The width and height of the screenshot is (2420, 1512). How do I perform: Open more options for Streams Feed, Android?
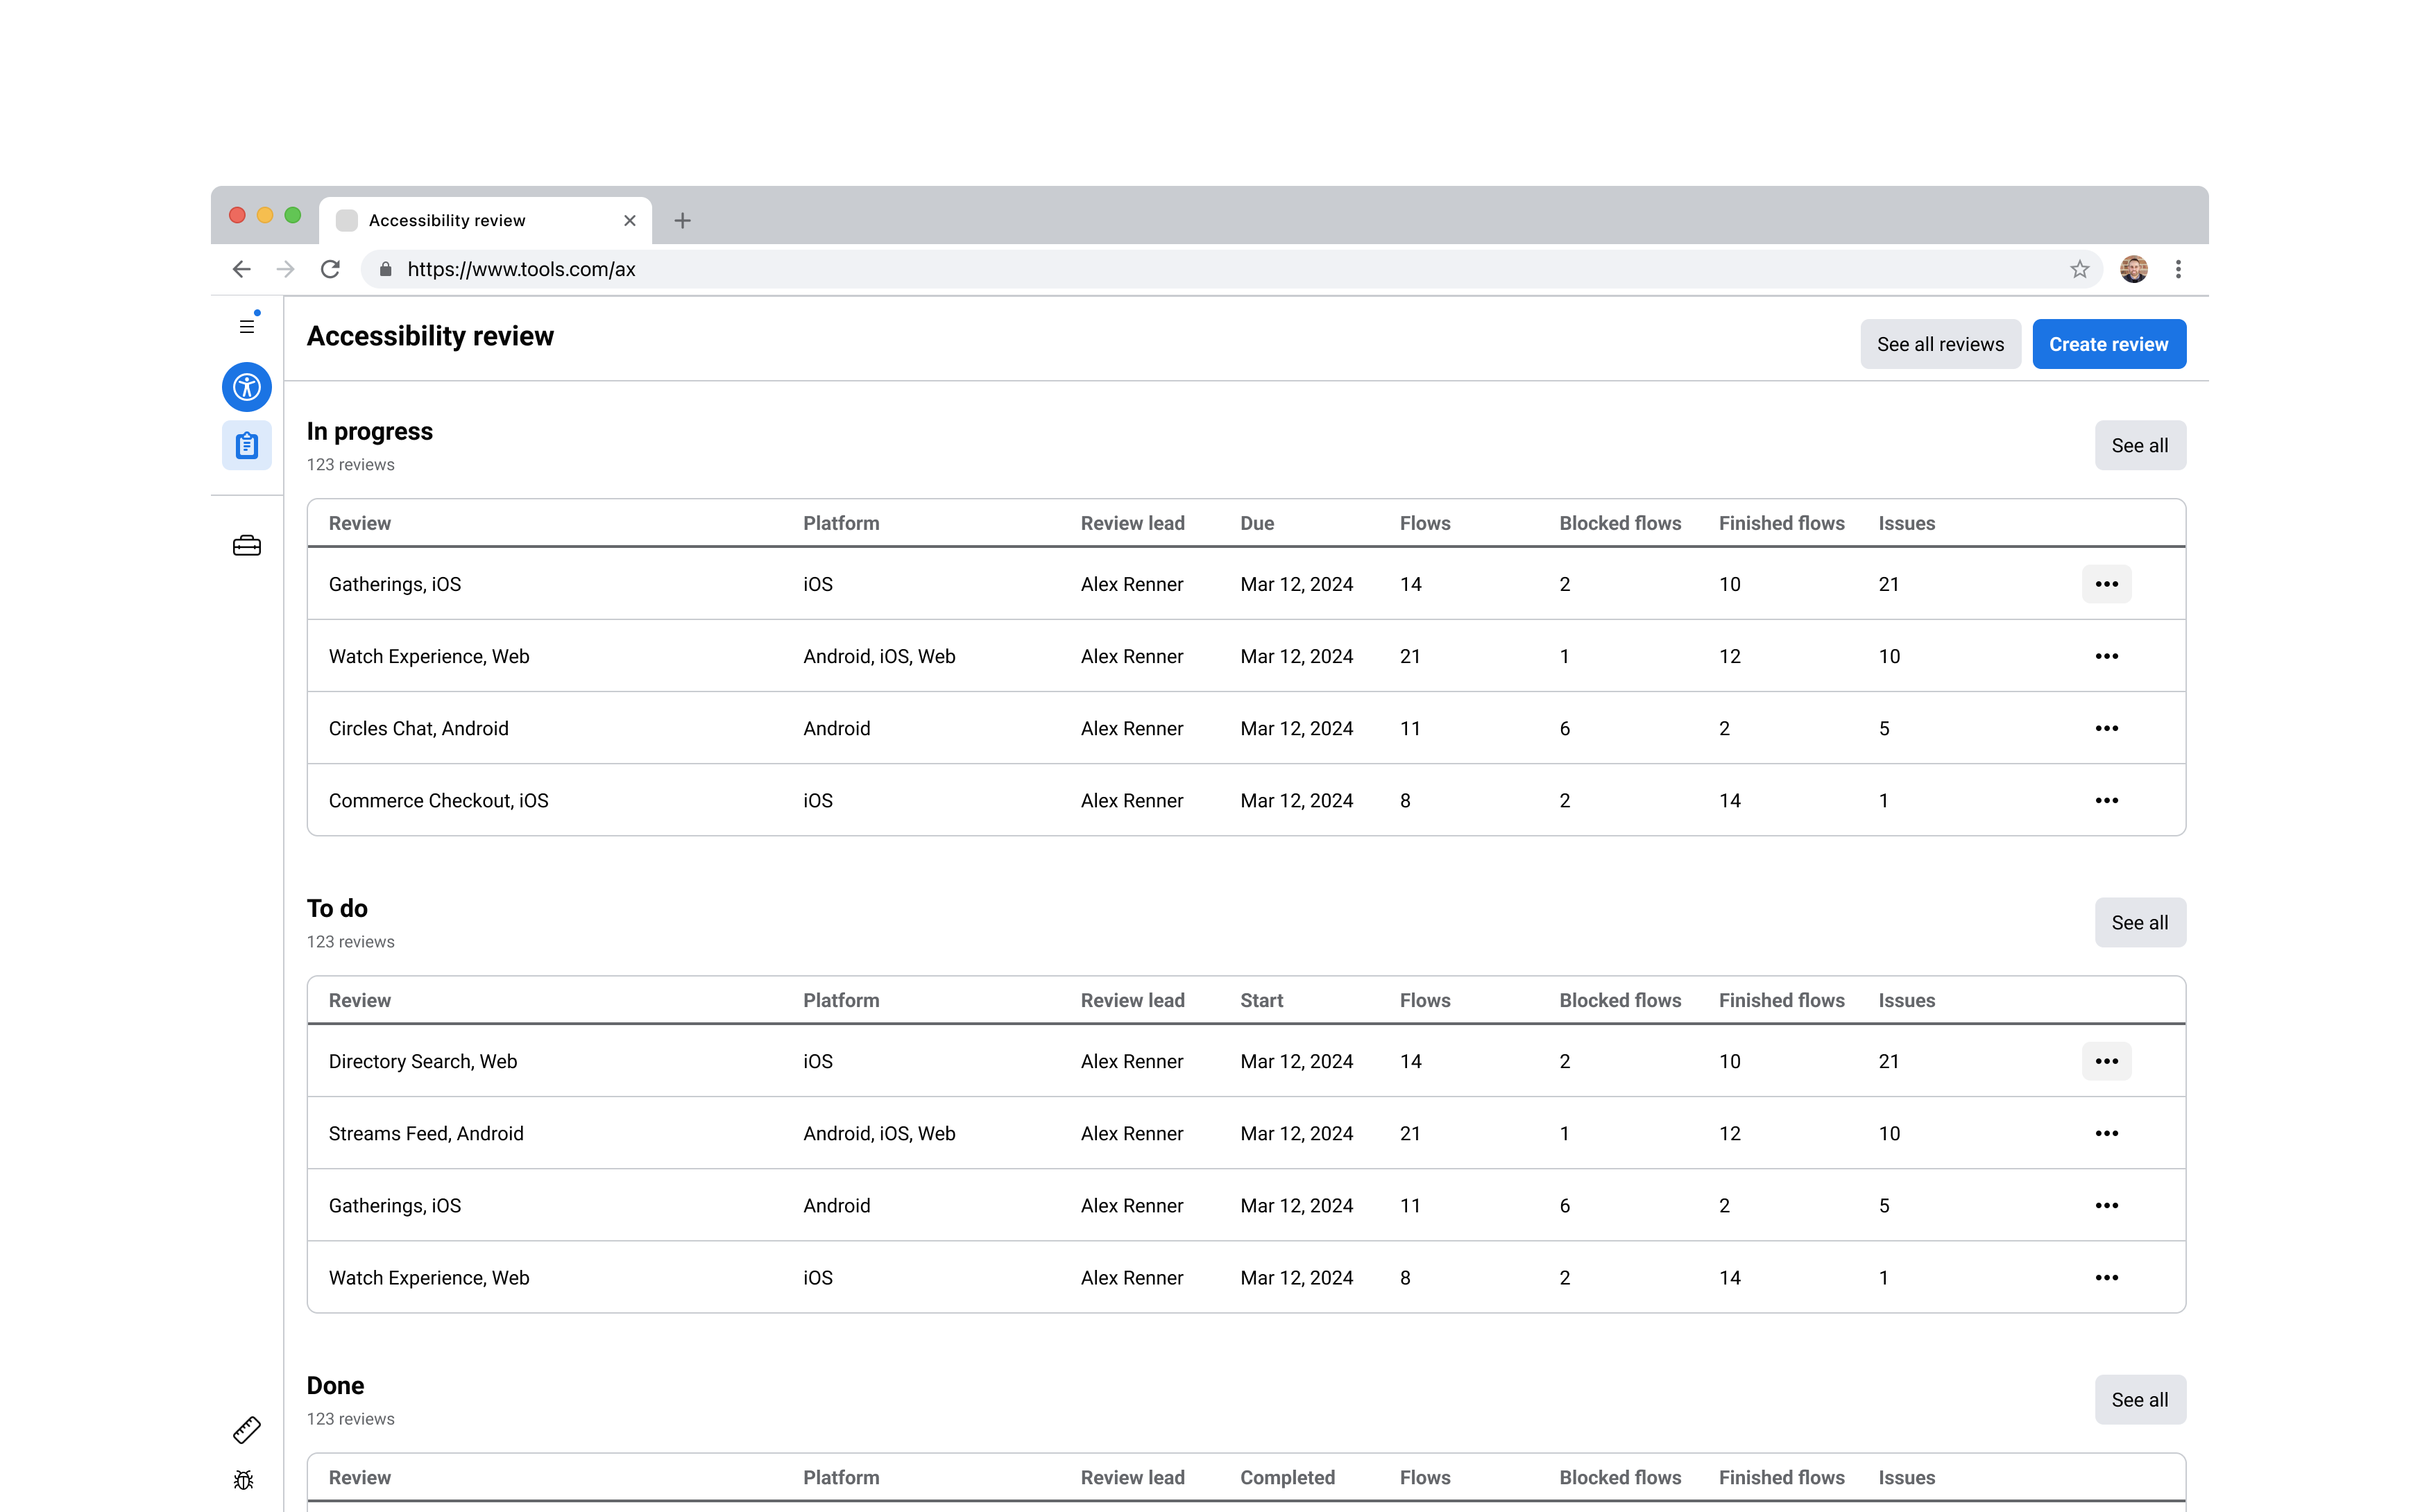[x=2107, y=1133]
